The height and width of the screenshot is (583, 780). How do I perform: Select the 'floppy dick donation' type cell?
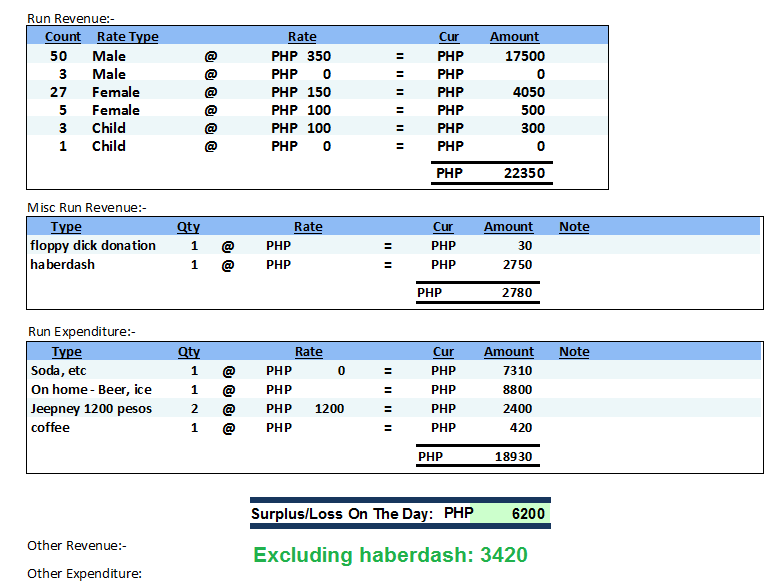click(x=93, y=245)
